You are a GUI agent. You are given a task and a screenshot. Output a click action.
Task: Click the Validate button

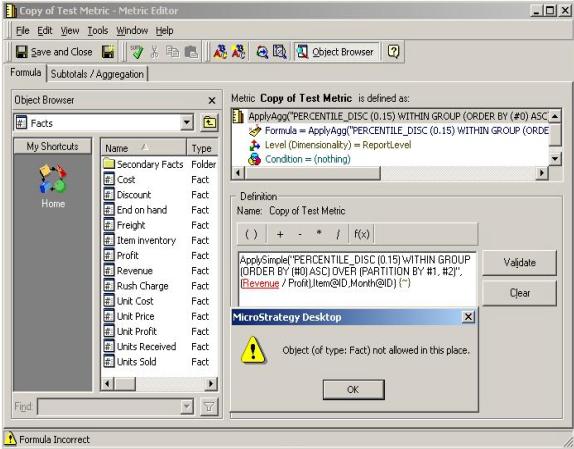click(519, 263)
